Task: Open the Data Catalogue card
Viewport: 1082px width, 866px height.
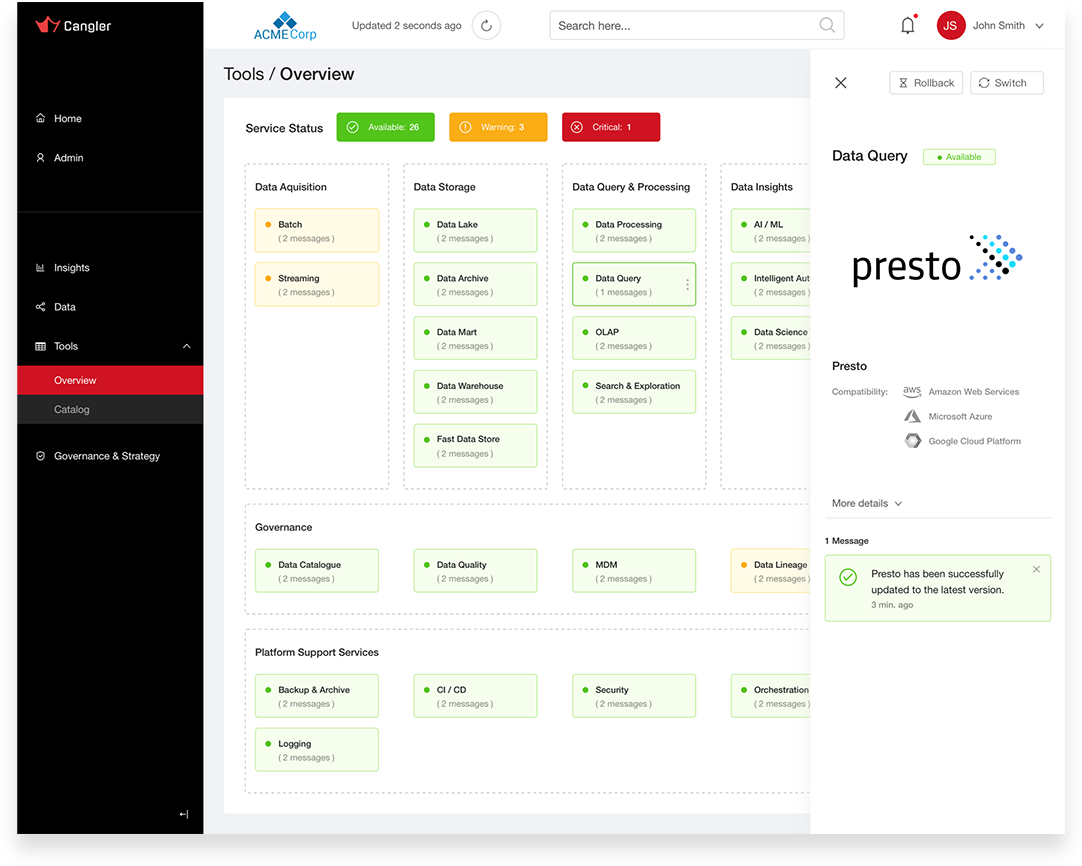Action: pos(317,571)
